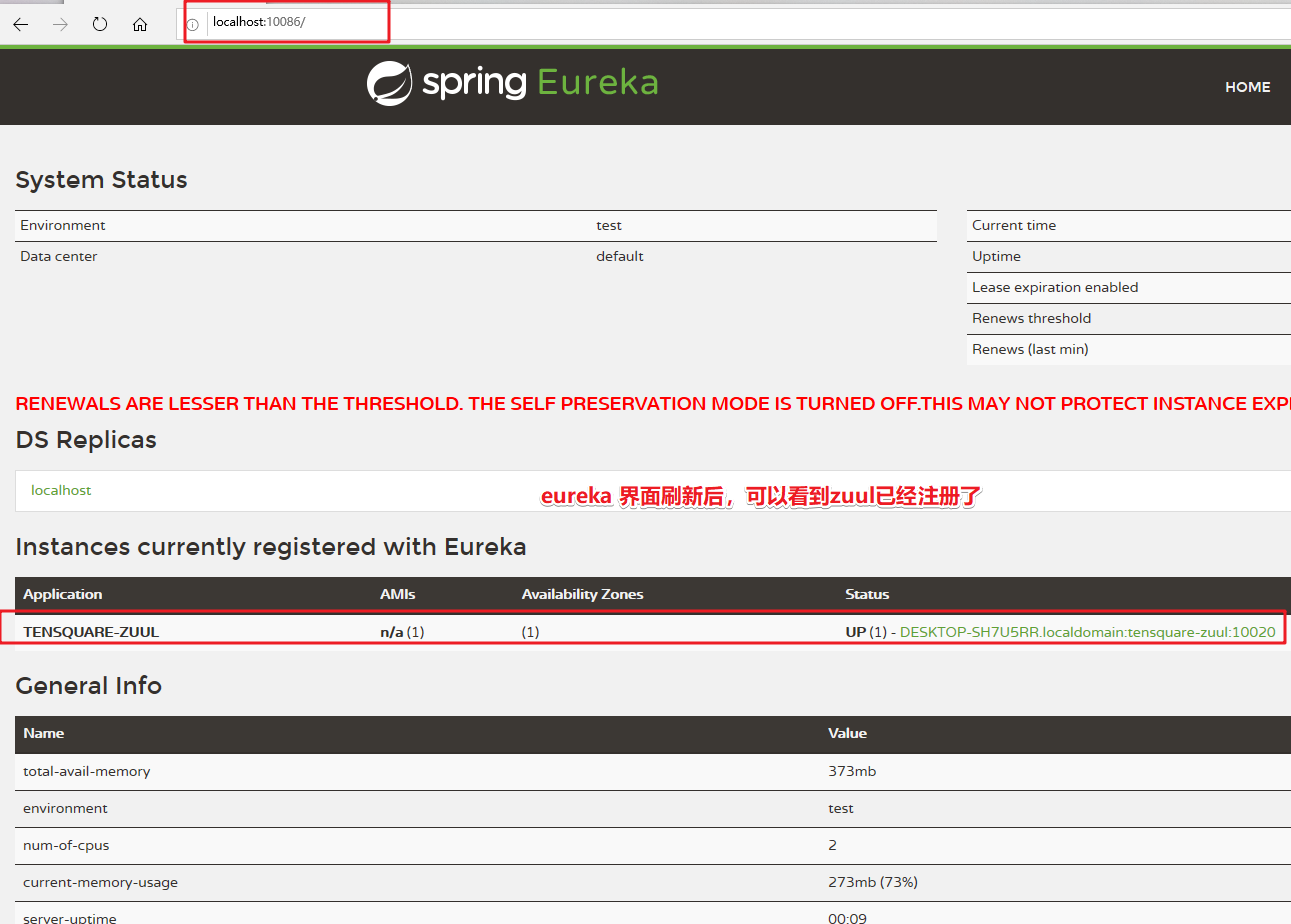Viewport: 1291px width, 924px height.
Task: Click the Renews (last min) label
Action: [x=1030, y=349]
